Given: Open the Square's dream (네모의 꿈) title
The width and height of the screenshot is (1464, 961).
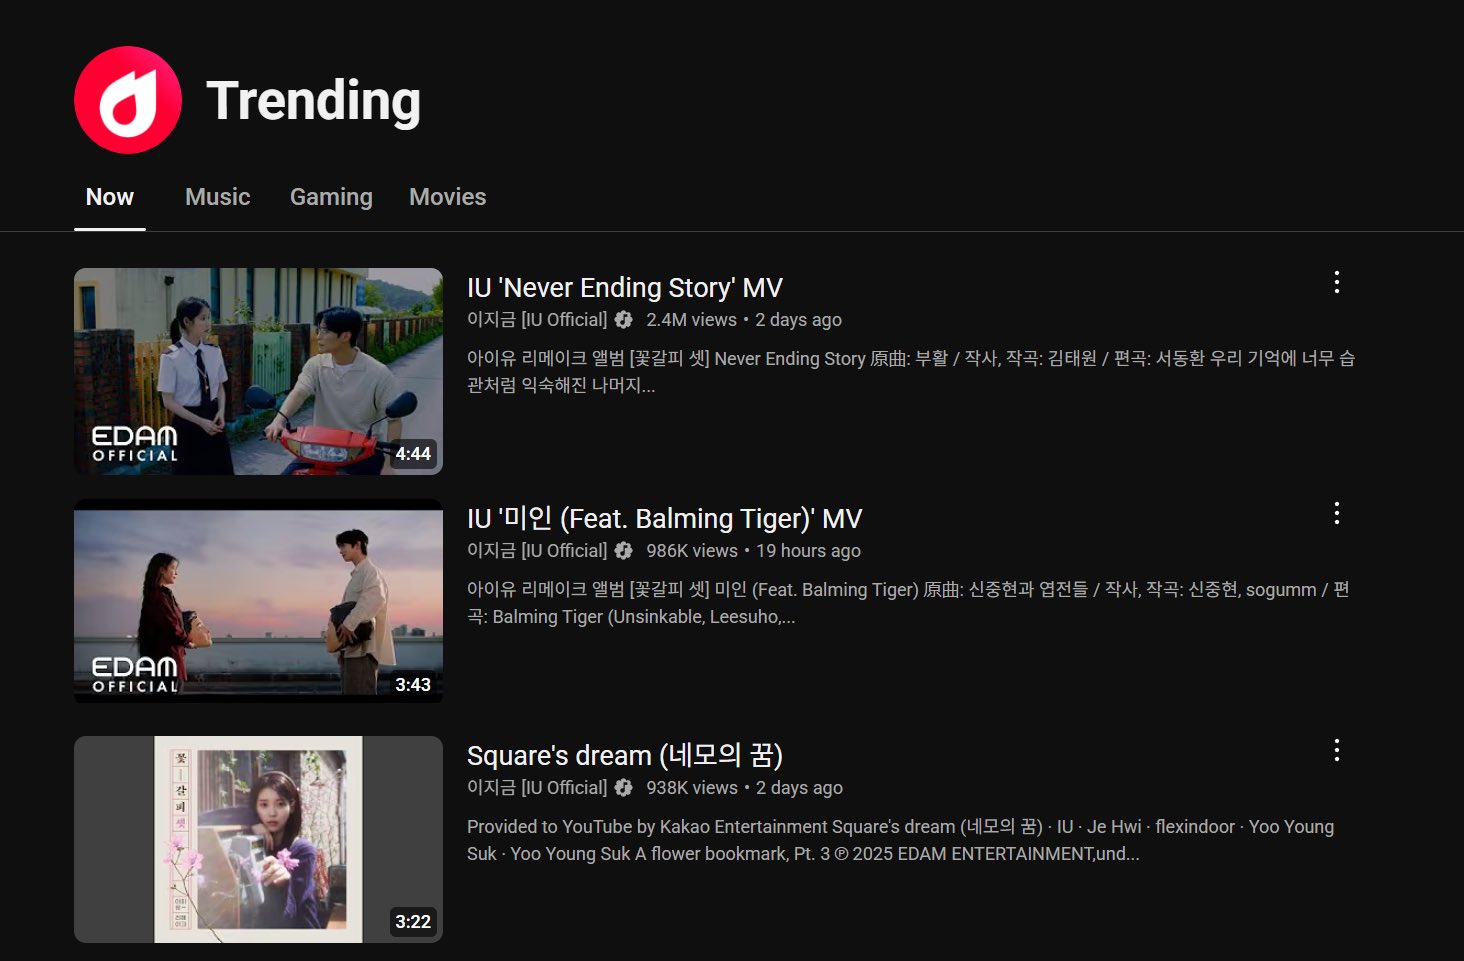Looking at the screenshot, I should tap(624, 756).
